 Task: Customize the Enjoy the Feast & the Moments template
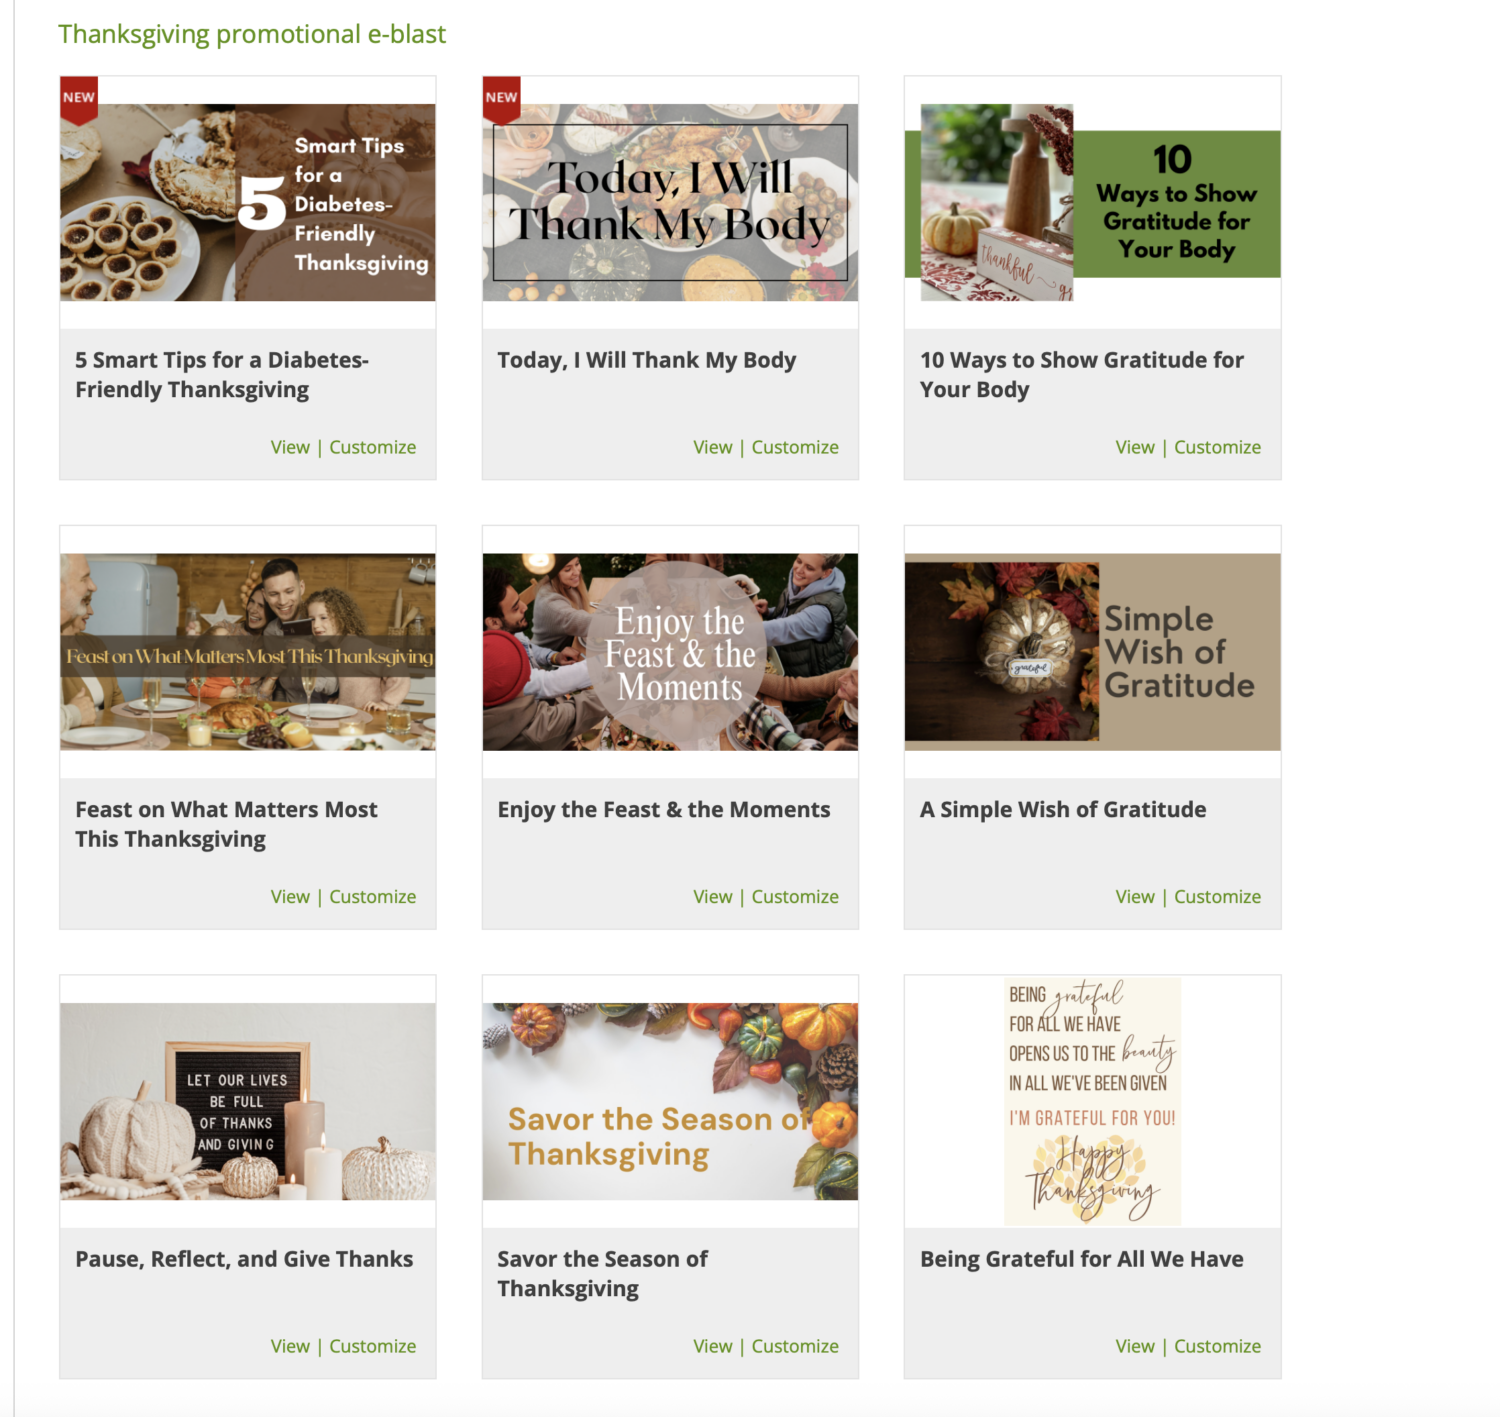795,897
